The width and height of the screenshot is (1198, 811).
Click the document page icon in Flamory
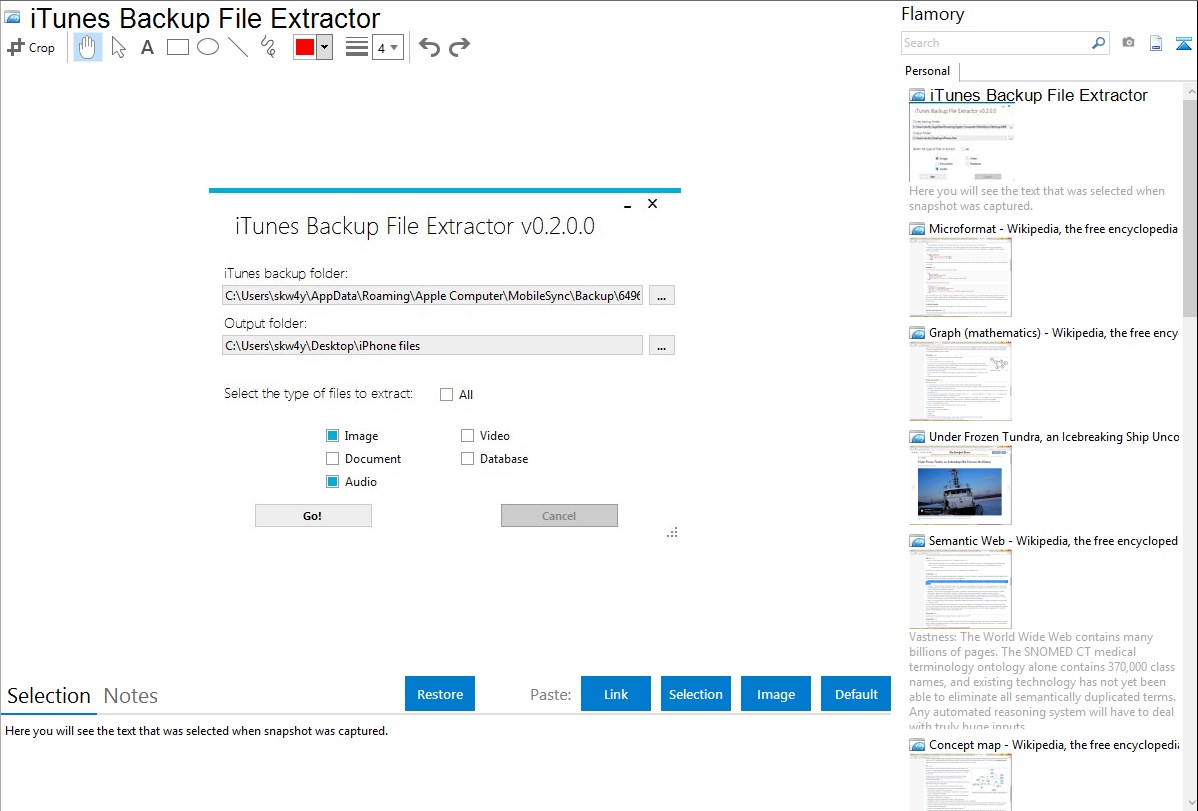pyautogui.click(x=1156, y=43)
